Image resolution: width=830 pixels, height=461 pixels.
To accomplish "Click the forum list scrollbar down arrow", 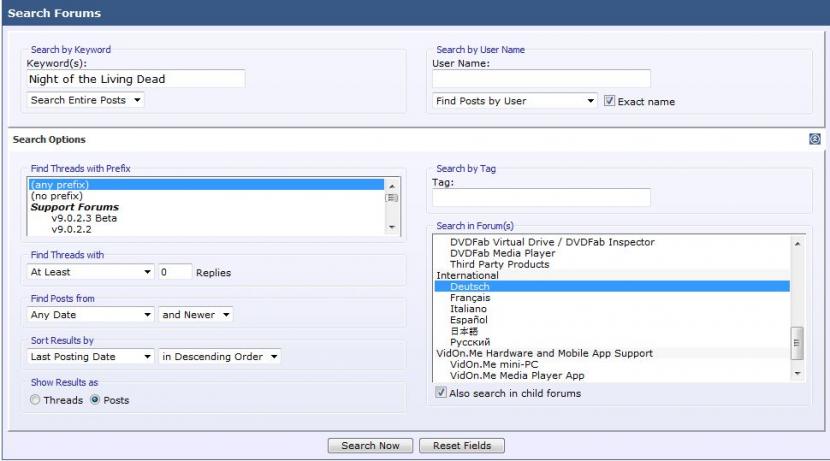I will [x=797, y=373].
